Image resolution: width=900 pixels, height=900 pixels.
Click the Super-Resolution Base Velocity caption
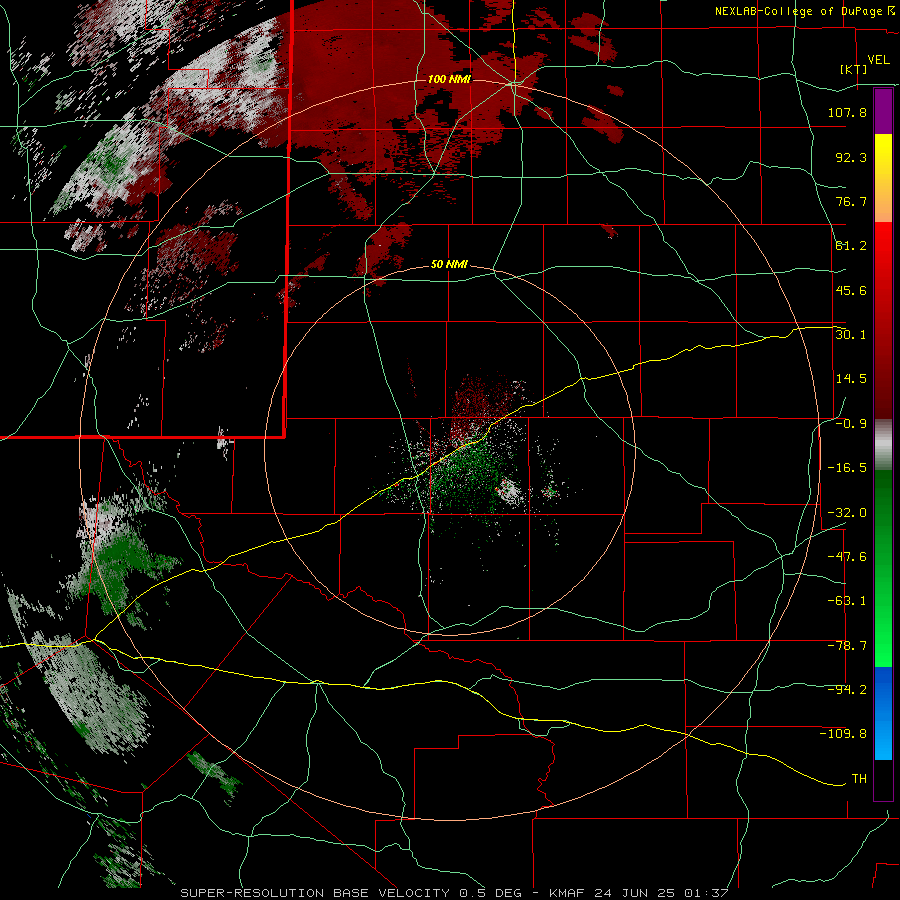[x=454, y=893]
